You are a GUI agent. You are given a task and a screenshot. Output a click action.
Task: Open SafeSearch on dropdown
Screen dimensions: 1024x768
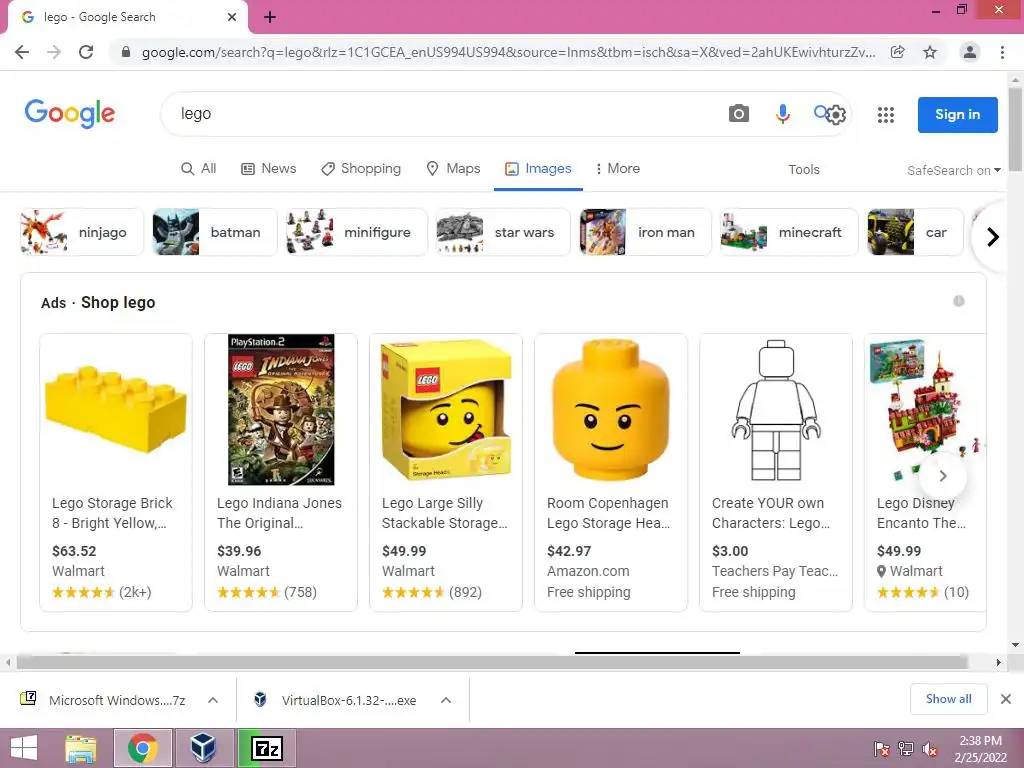[x=953, y=170]
